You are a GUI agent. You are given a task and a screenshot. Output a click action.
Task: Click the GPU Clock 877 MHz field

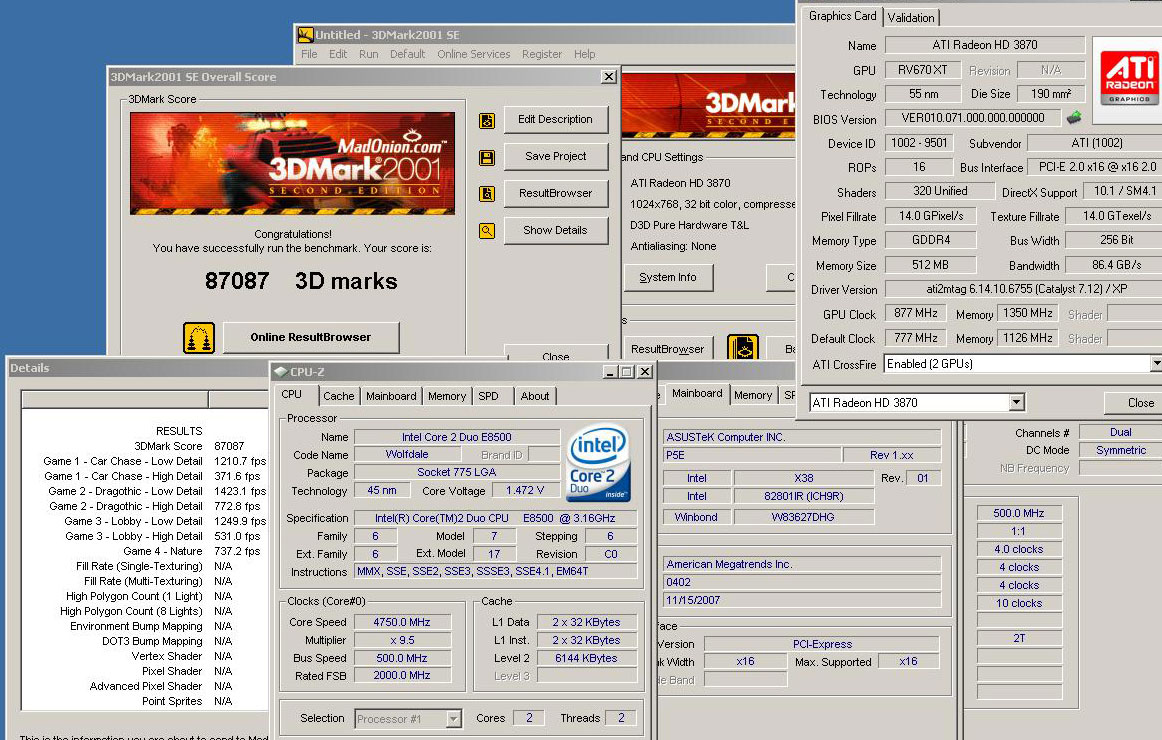pos(915,313)
